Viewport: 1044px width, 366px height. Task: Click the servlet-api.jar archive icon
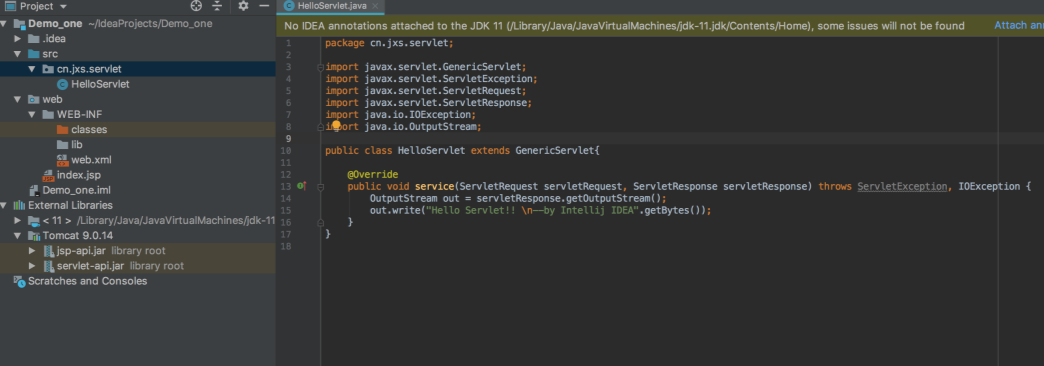[49, 266]
